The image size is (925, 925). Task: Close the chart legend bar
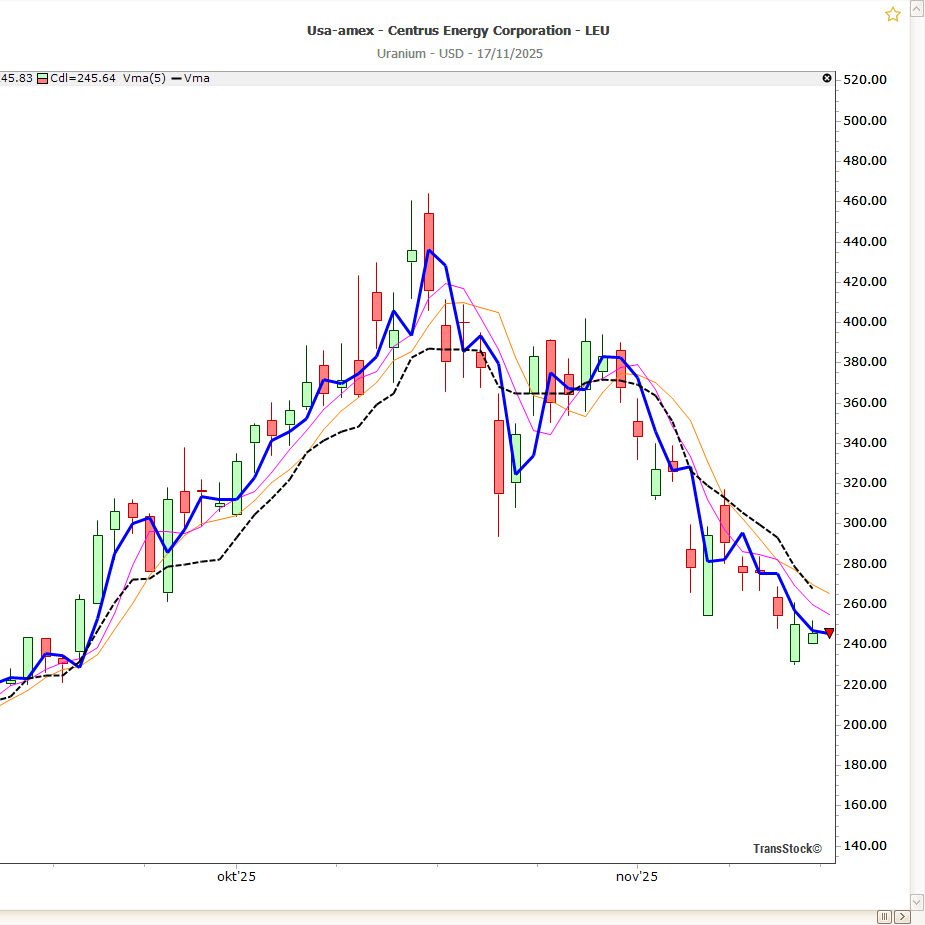click(826, 78)
